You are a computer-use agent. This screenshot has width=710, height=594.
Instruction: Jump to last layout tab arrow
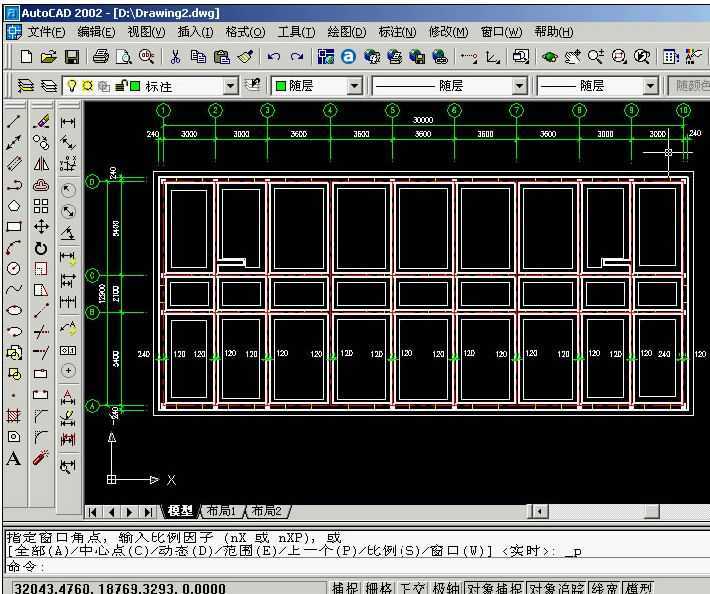click(x=148, y=512)
